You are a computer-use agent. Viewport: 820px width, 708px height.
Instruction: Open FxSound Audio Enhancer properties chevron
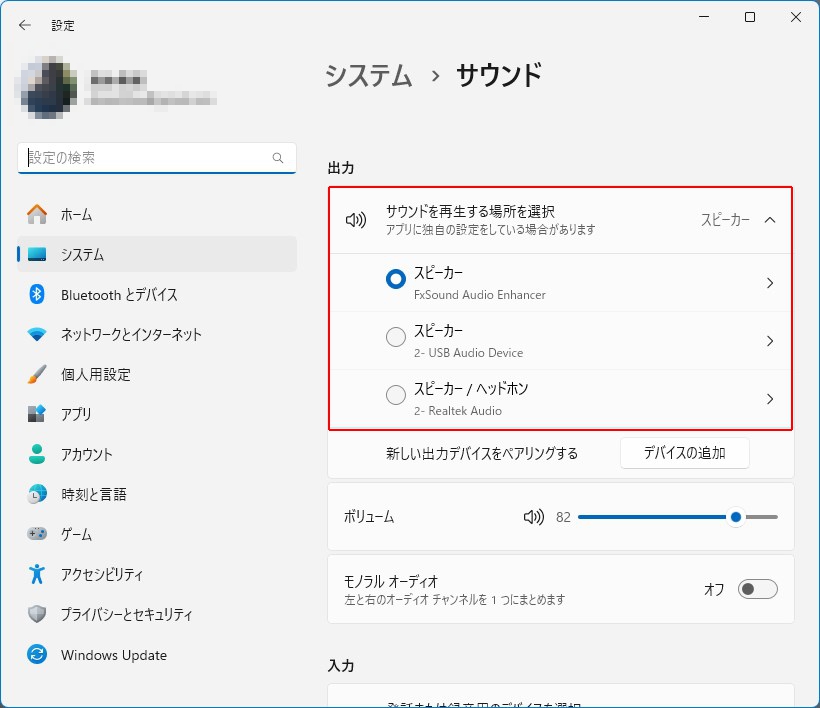(x=769, y=283)
